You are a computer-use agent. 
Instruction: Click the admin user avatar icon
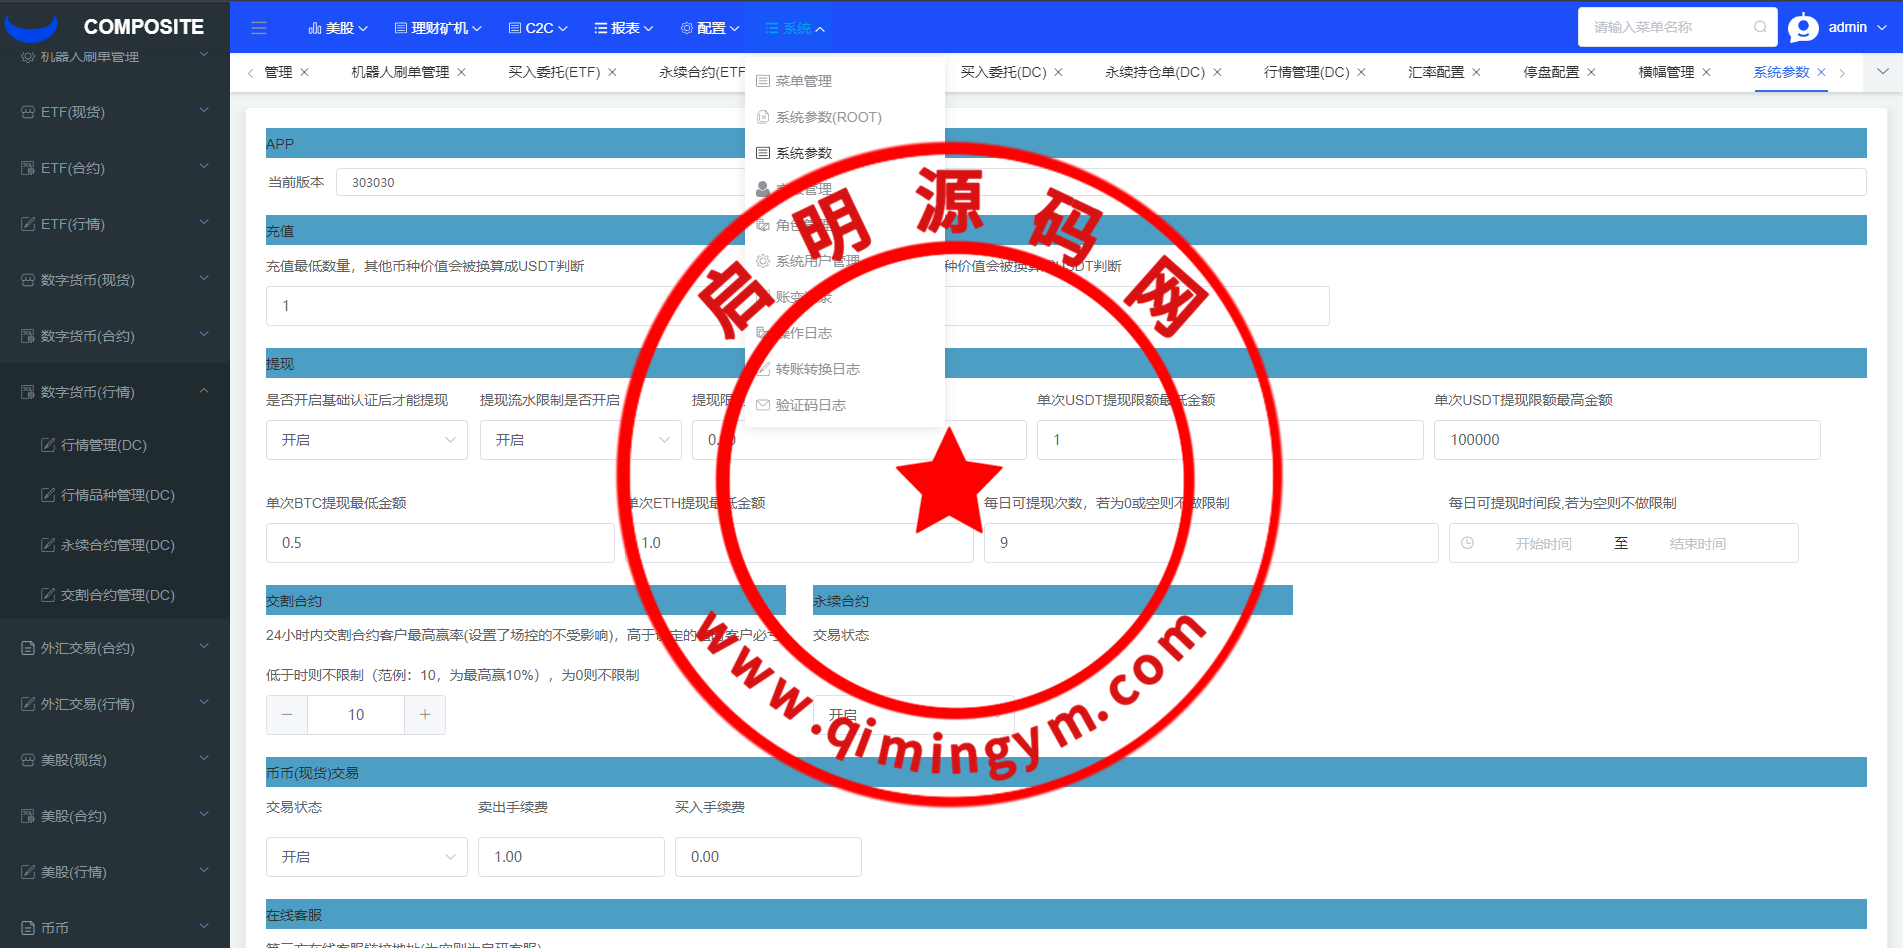click(1803, 28)
